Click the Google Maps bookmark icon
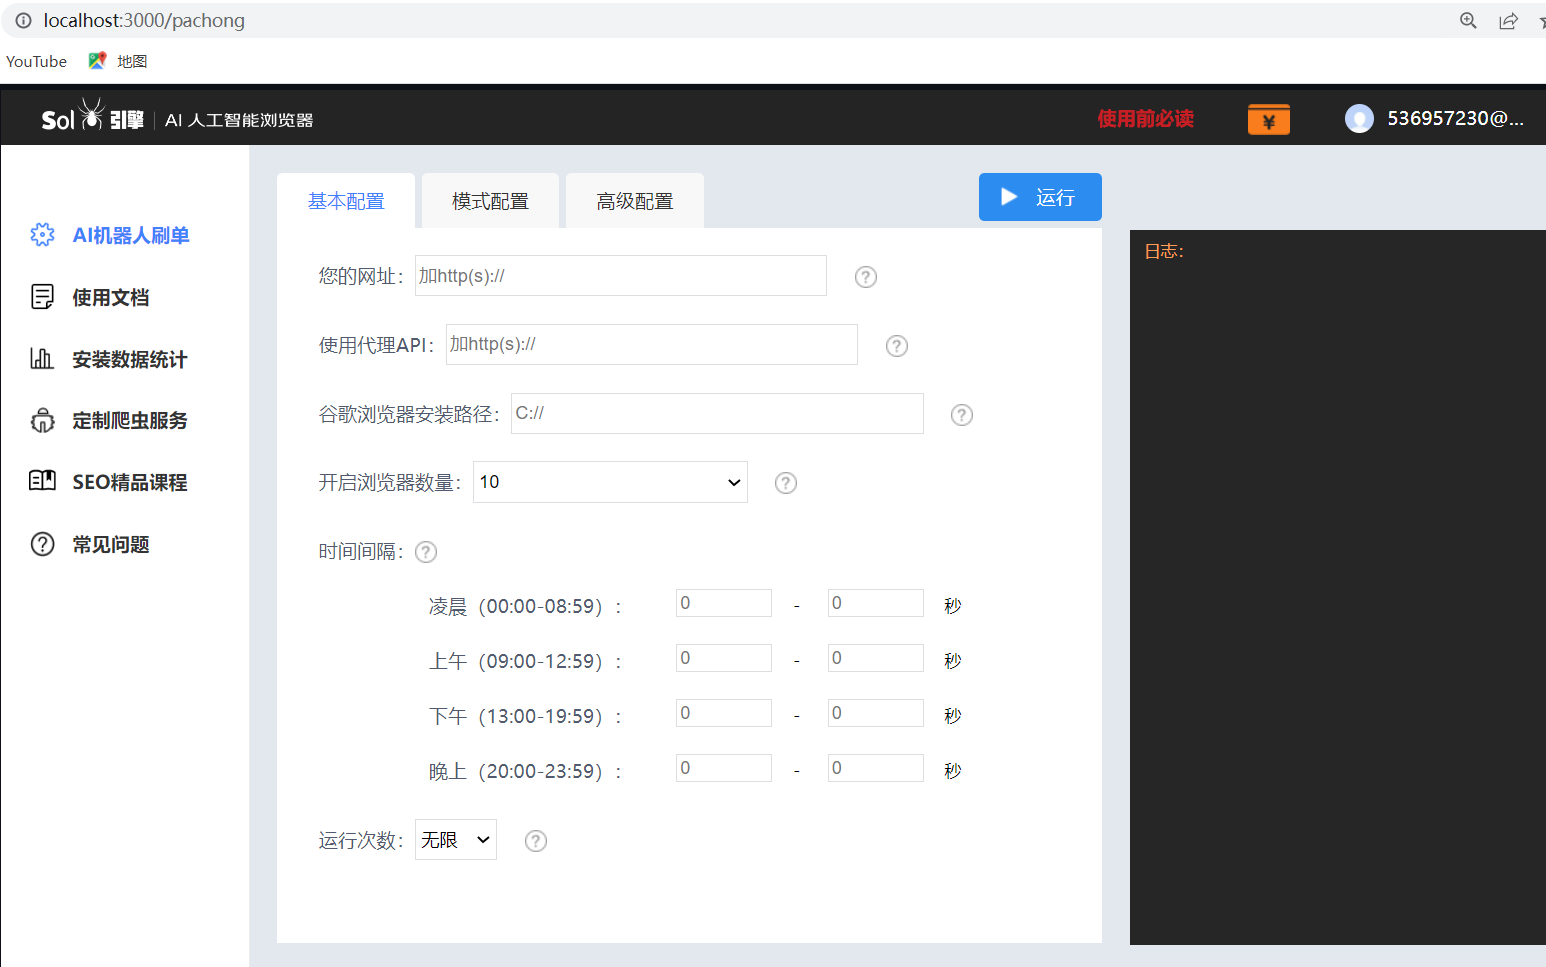Image resolution: width=1546 pixels, height=967 pixels. [97, 61]
